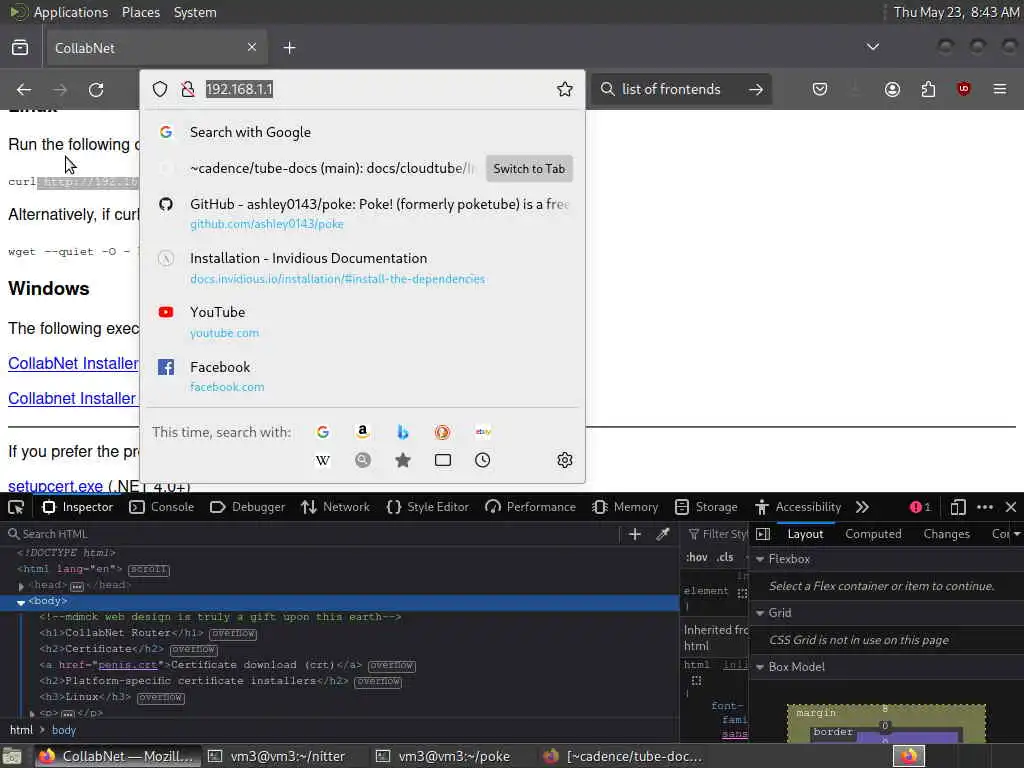
Task: Collapse the Box Model section
Action: (x=760, y=667)
